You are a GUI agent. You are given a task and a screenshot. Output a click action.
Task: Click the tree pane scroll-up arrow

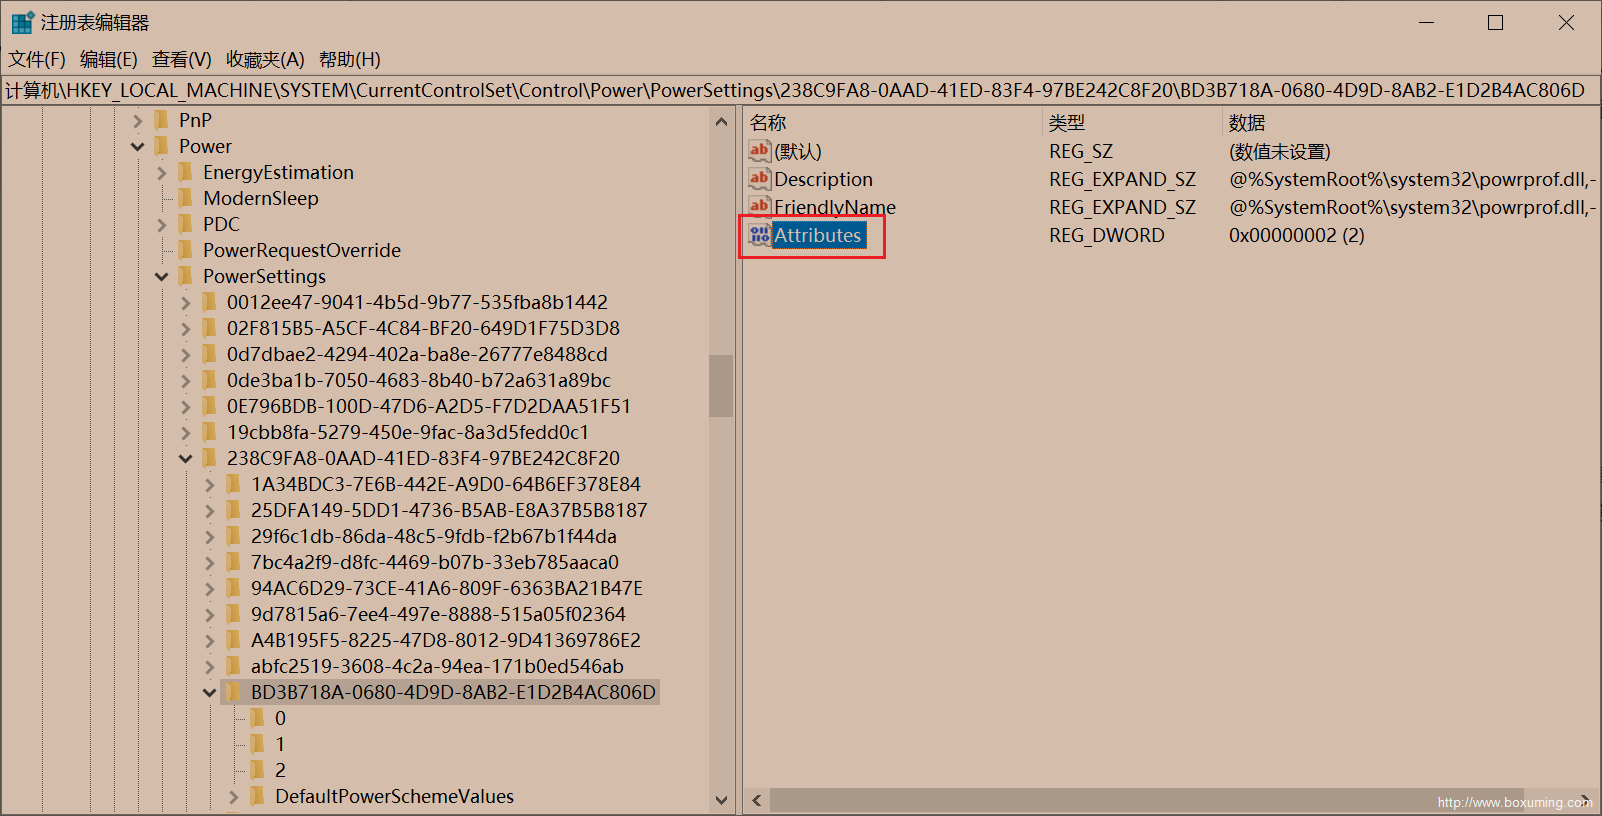click(x=721, y=121)
